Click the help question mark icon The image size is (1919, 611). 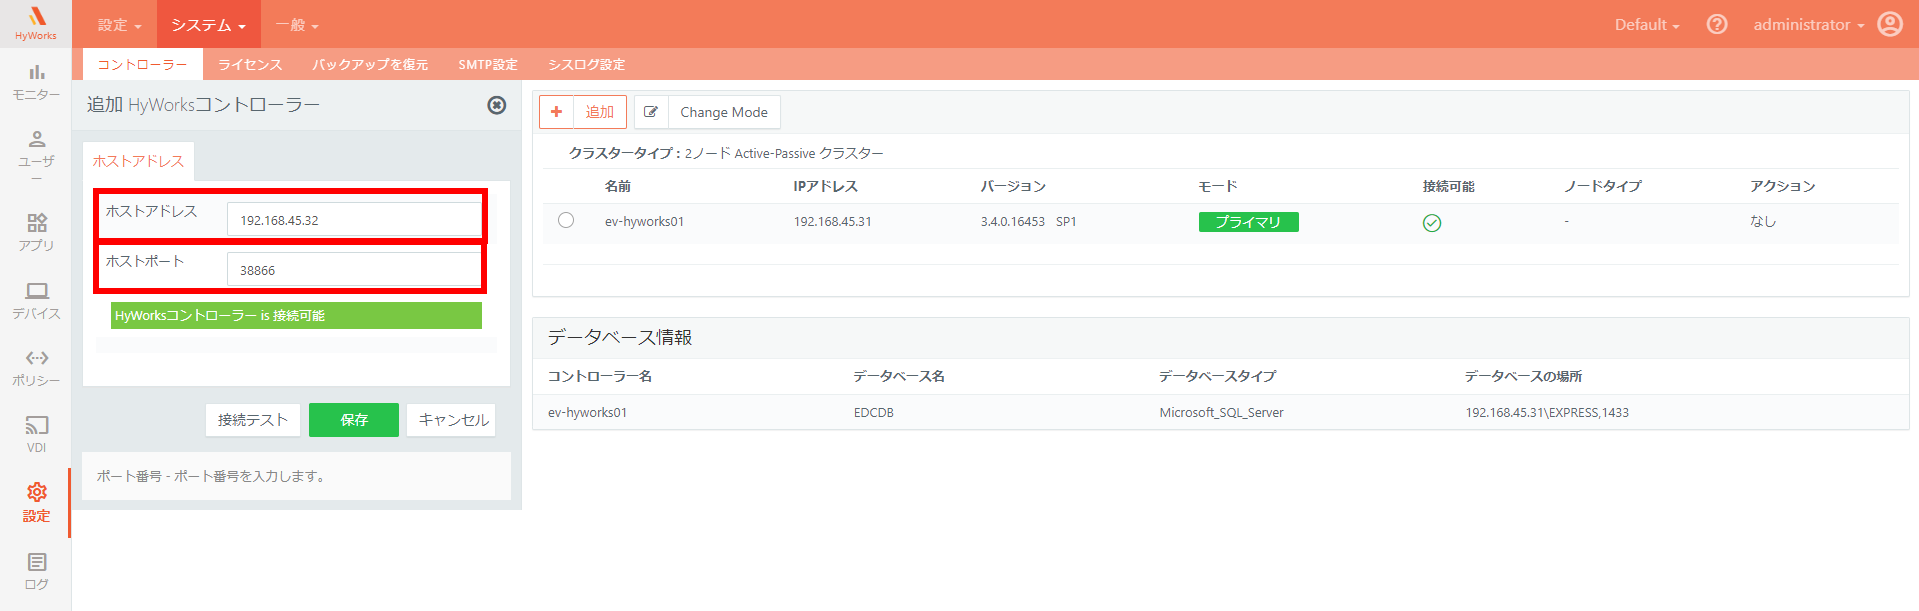tap(1716, 24)
